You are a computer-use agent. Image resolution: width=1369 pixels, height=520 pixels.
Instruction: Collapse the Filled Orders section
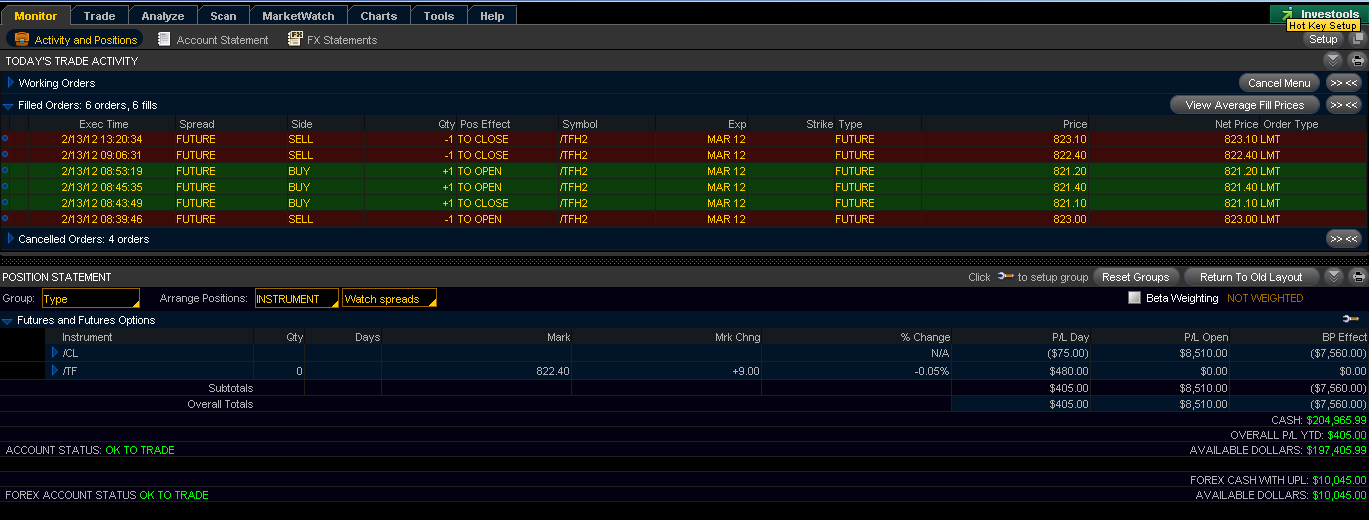click(8, 105)
